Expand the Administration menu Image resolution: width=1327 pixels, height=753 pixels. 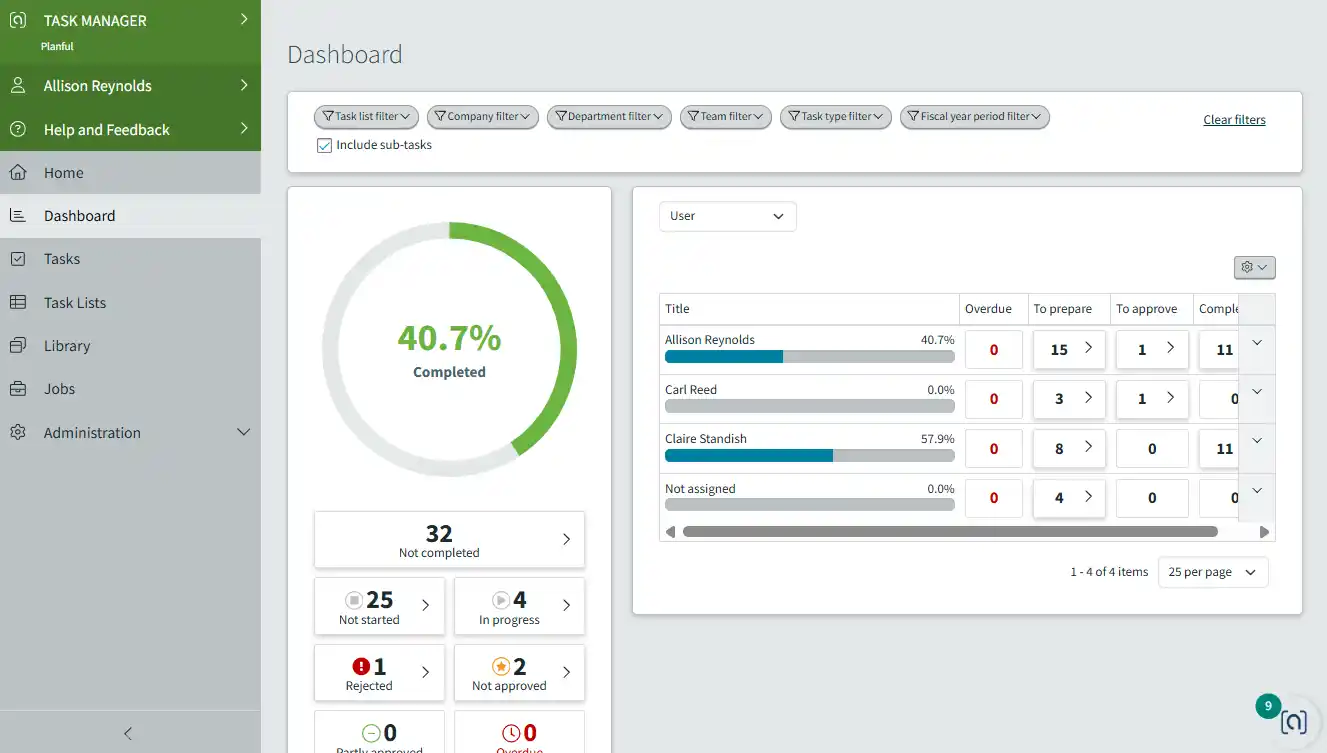point(91,432)
